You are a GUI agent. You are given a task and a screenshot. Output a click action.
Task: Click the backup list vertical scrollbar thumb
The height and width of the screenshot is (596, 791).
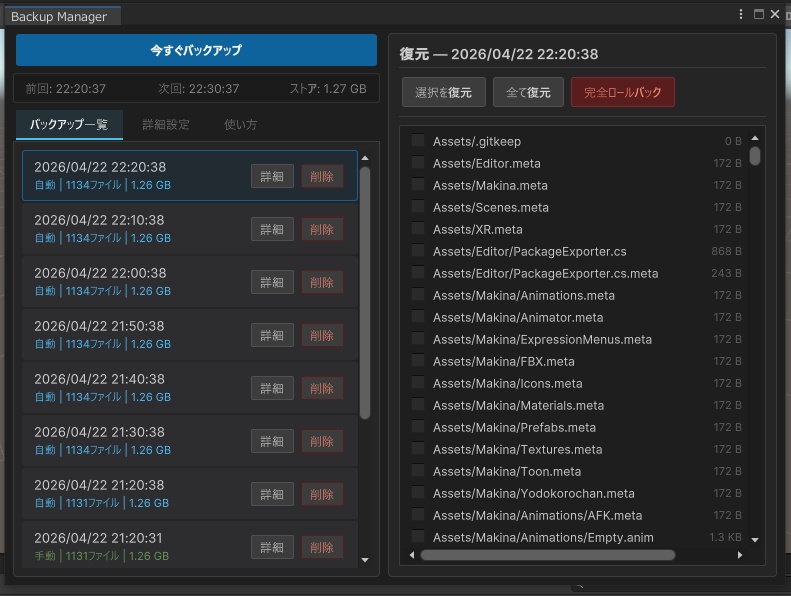point(365,293)
